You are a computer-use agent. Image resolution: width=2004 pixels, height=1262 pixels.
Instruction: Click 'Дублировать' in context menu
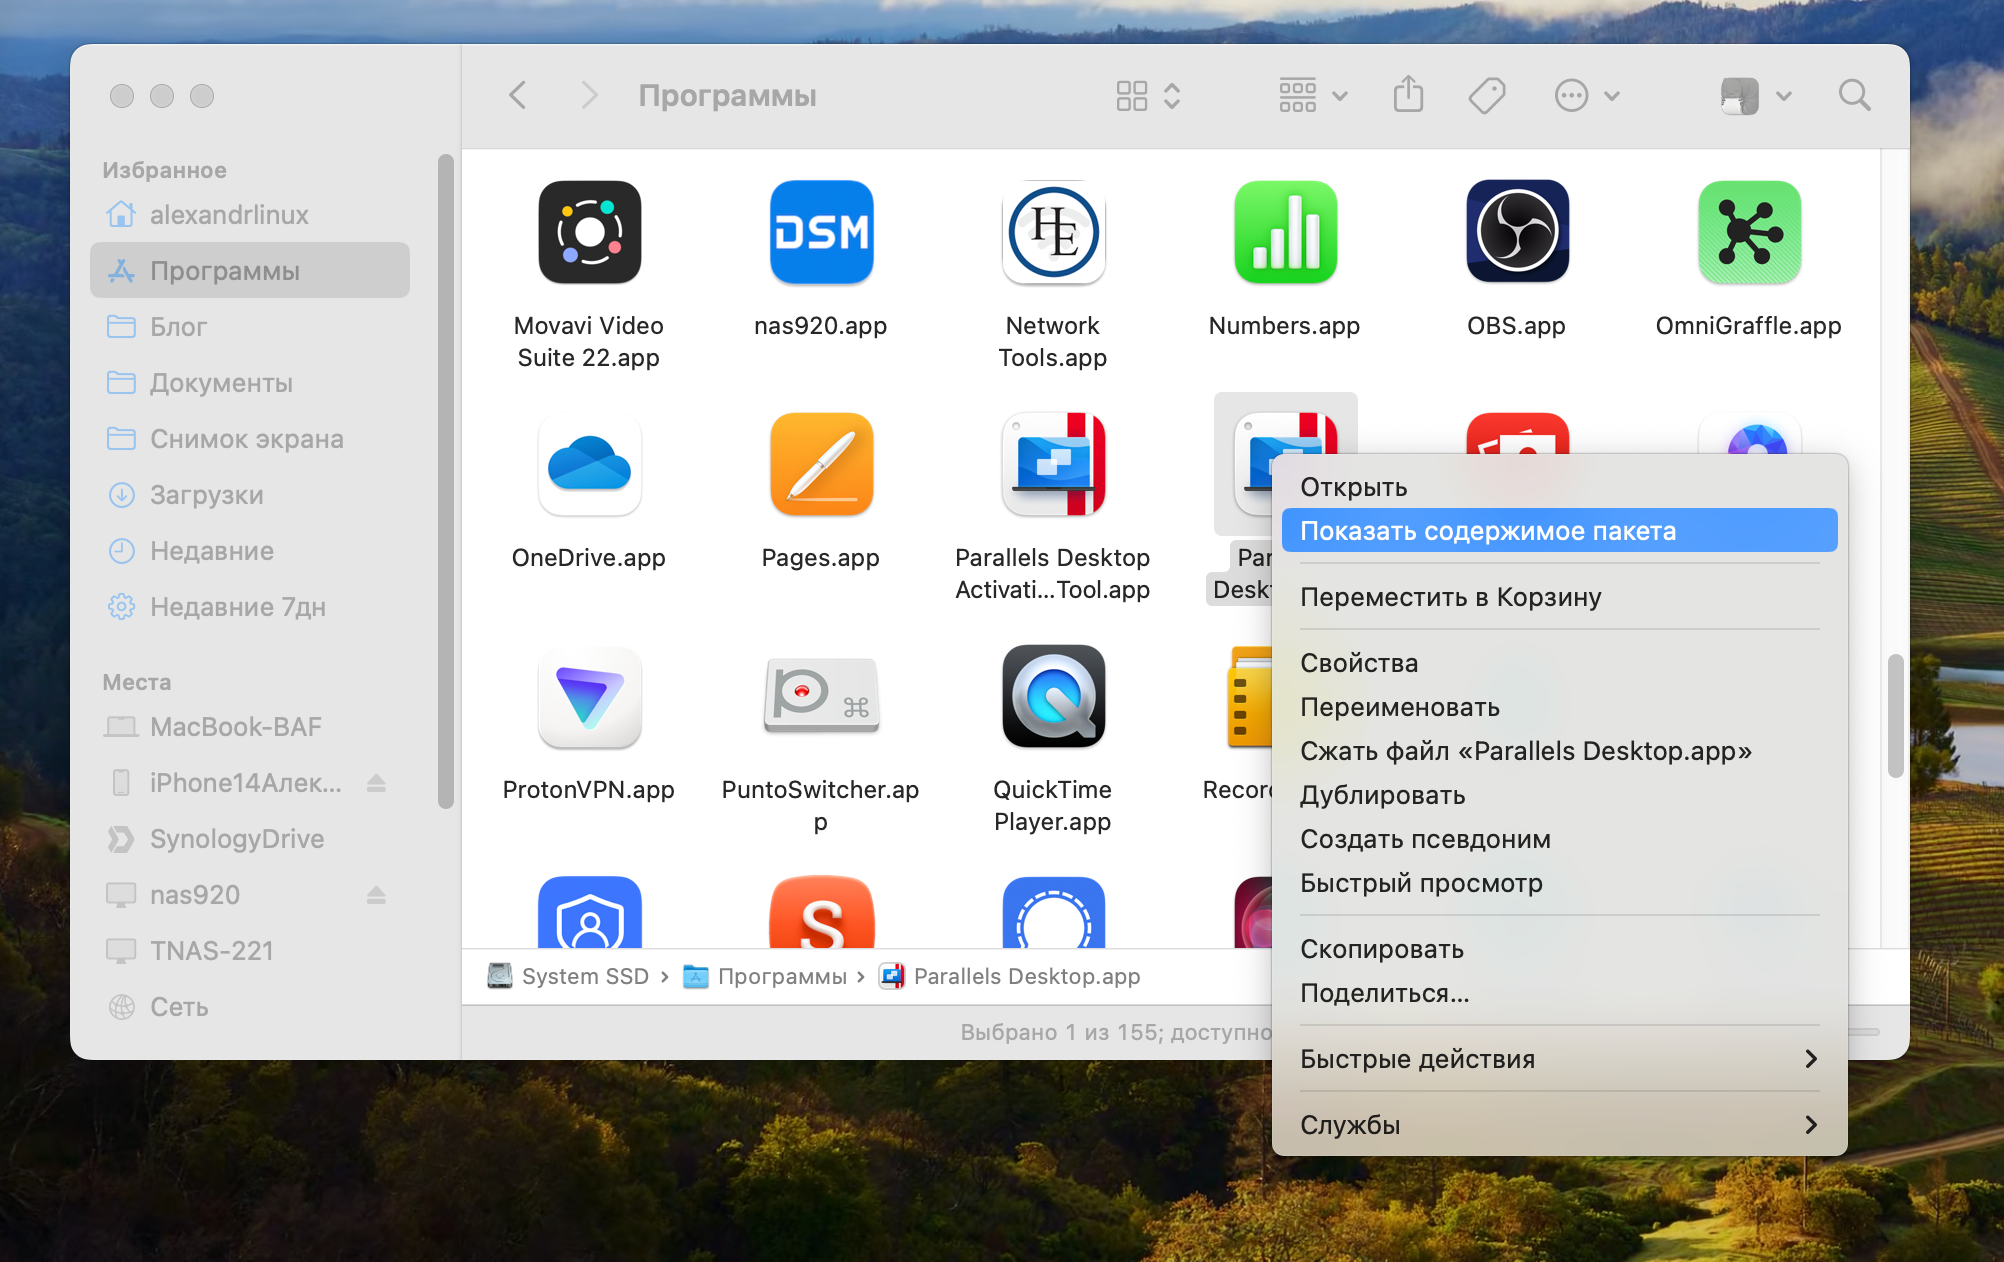click(x=1382, y=794)
